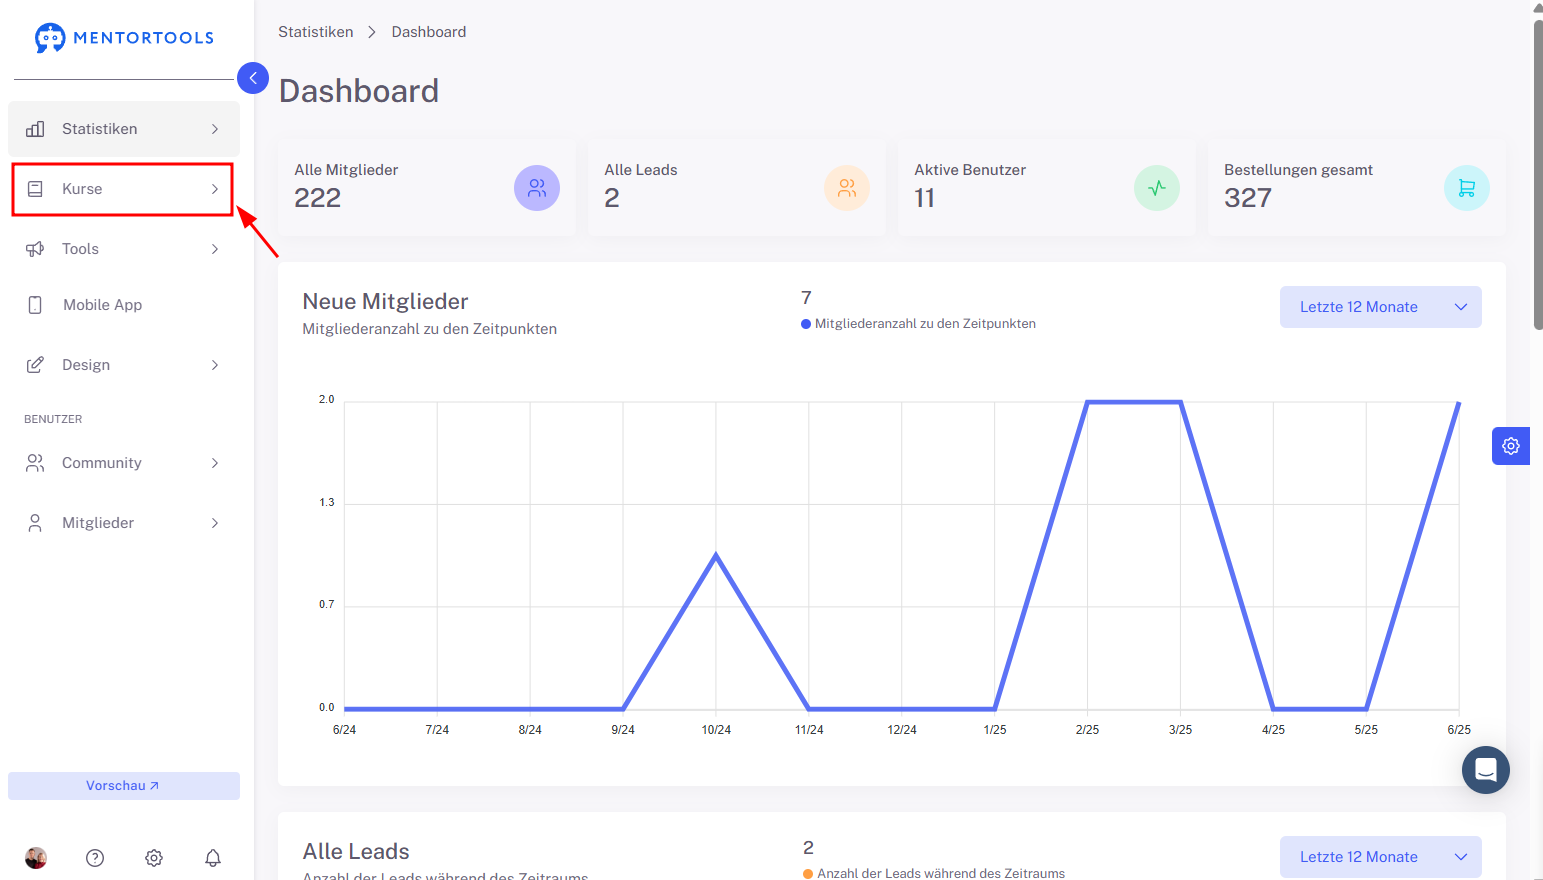Open notifications bell icon
Screen dimensions: 1543x880
point(213,858)
